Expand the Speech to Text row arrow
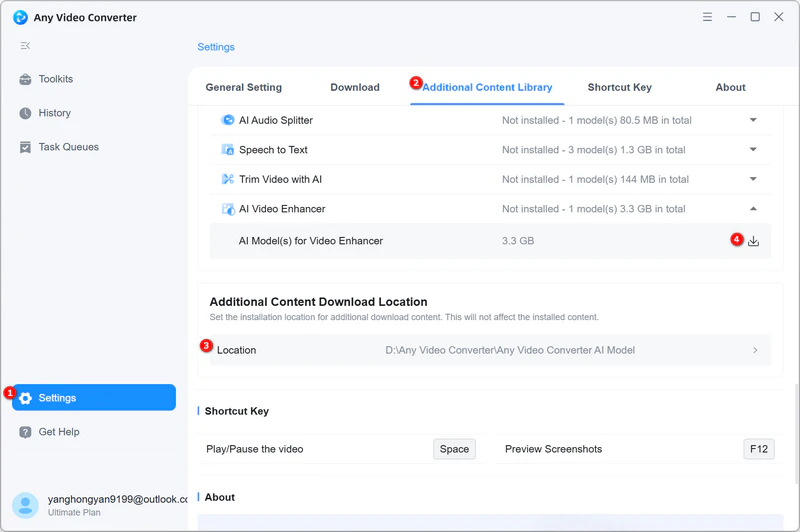800x532 pixels. click(753, 149)
